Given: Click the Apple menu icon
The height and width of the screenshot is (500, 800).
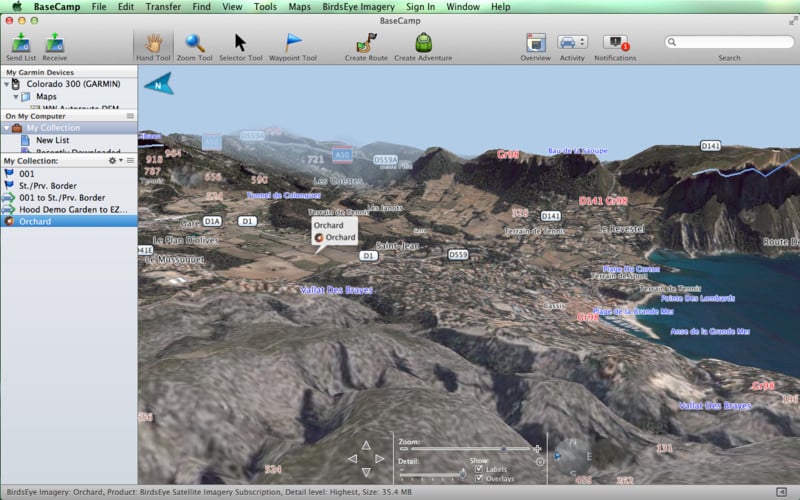Looking at the screenshot, I should click(17, 7).
